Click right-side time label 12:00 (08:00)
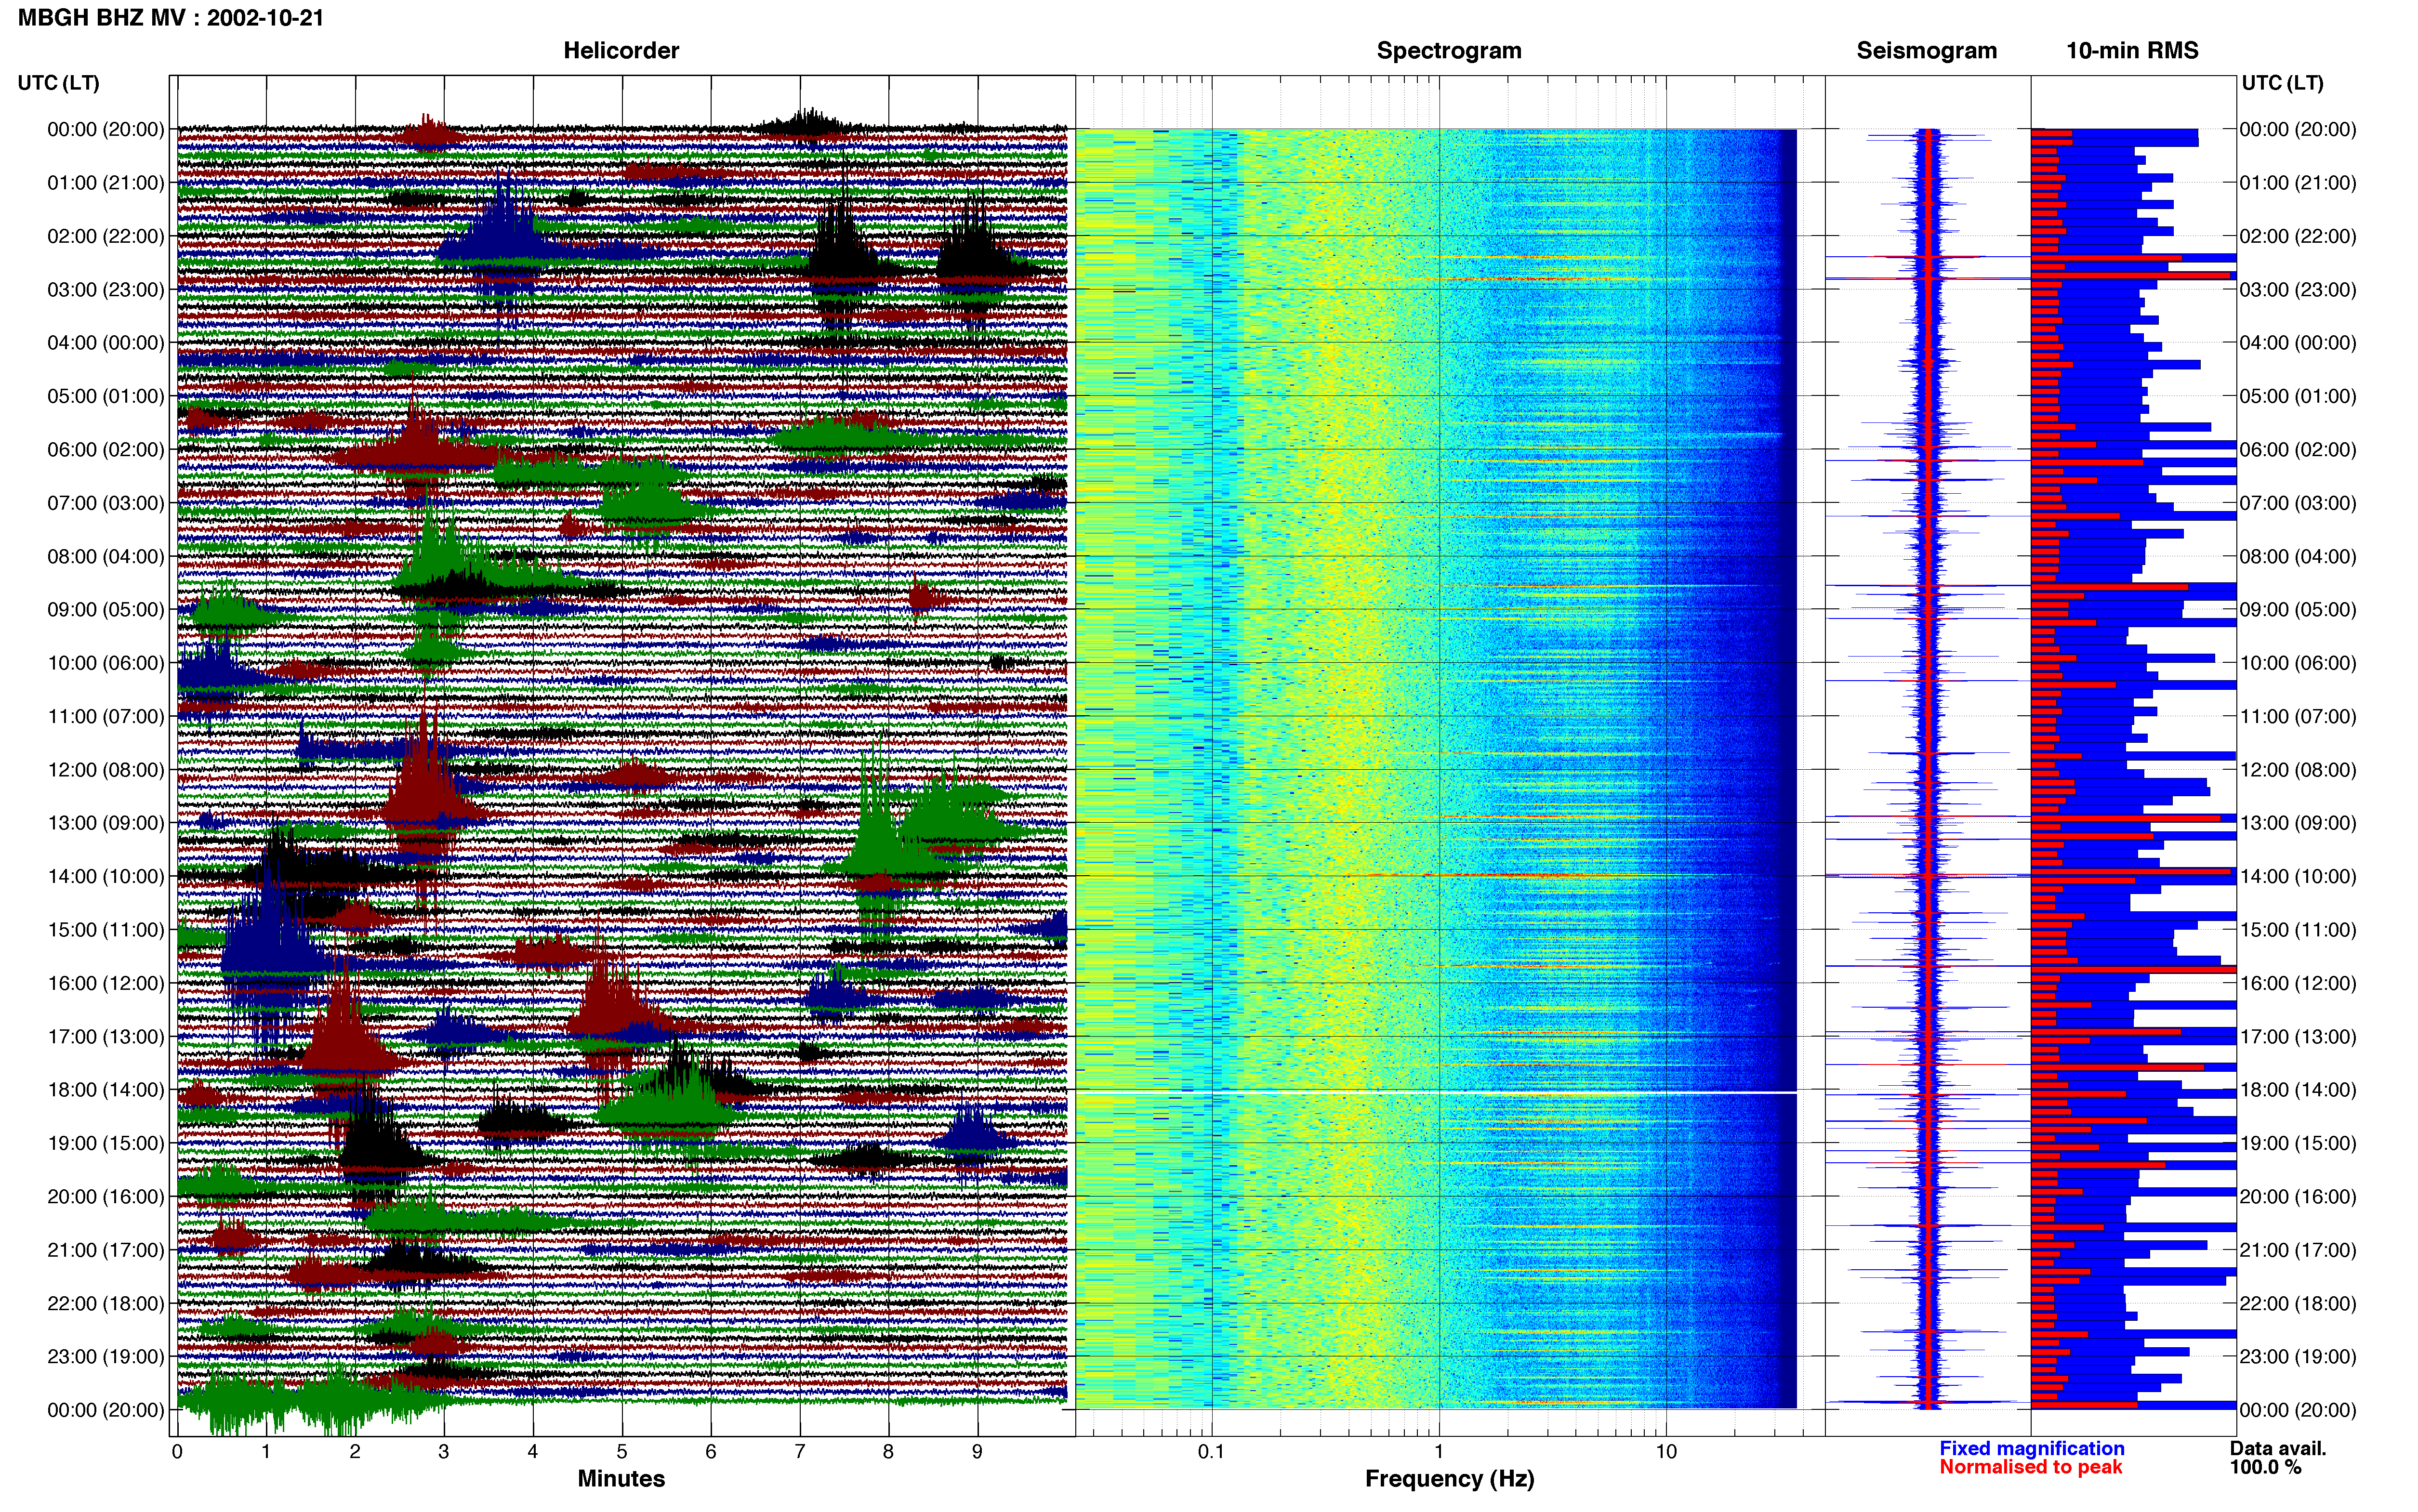 (x=2298, y=770)
